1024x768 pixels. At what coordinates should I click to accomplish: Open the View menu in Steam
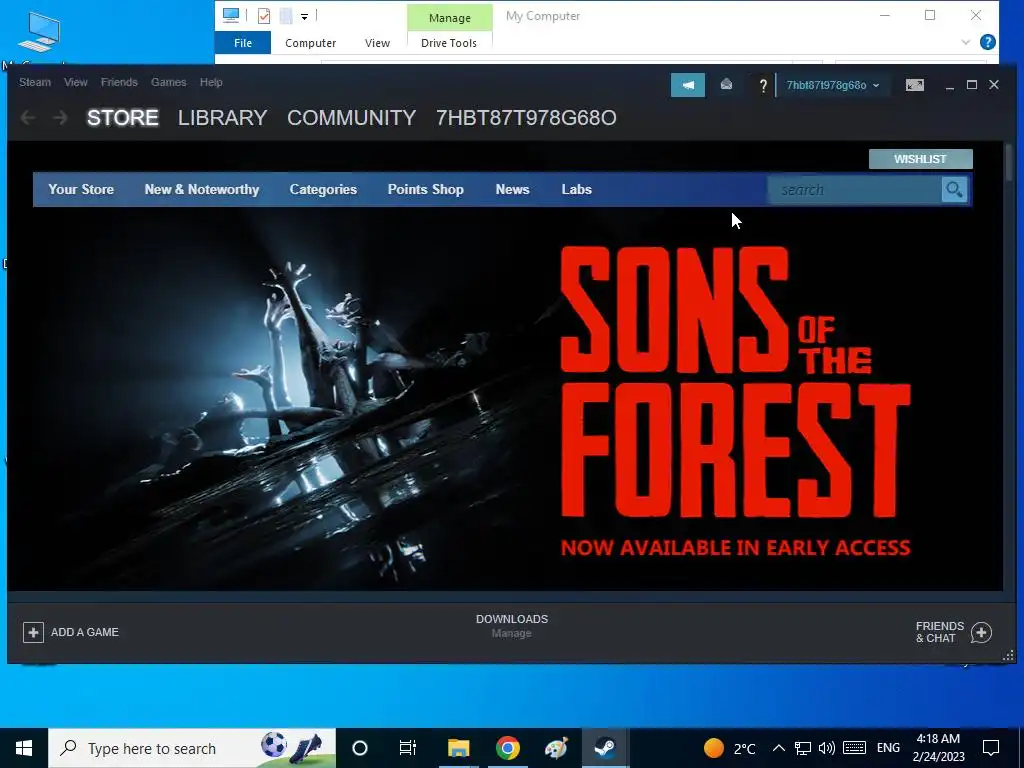[x=76, y=82]
